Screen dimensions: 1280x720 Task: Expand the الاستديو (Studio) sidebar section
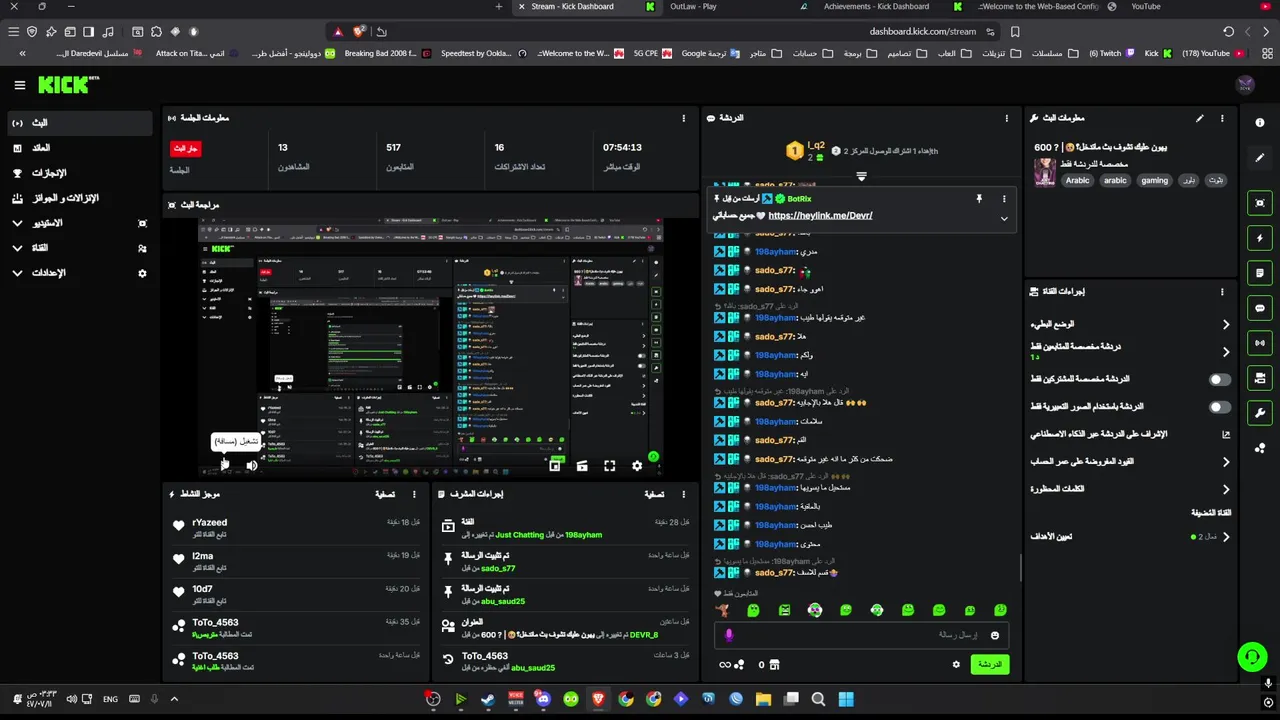[x=80, y=223]
